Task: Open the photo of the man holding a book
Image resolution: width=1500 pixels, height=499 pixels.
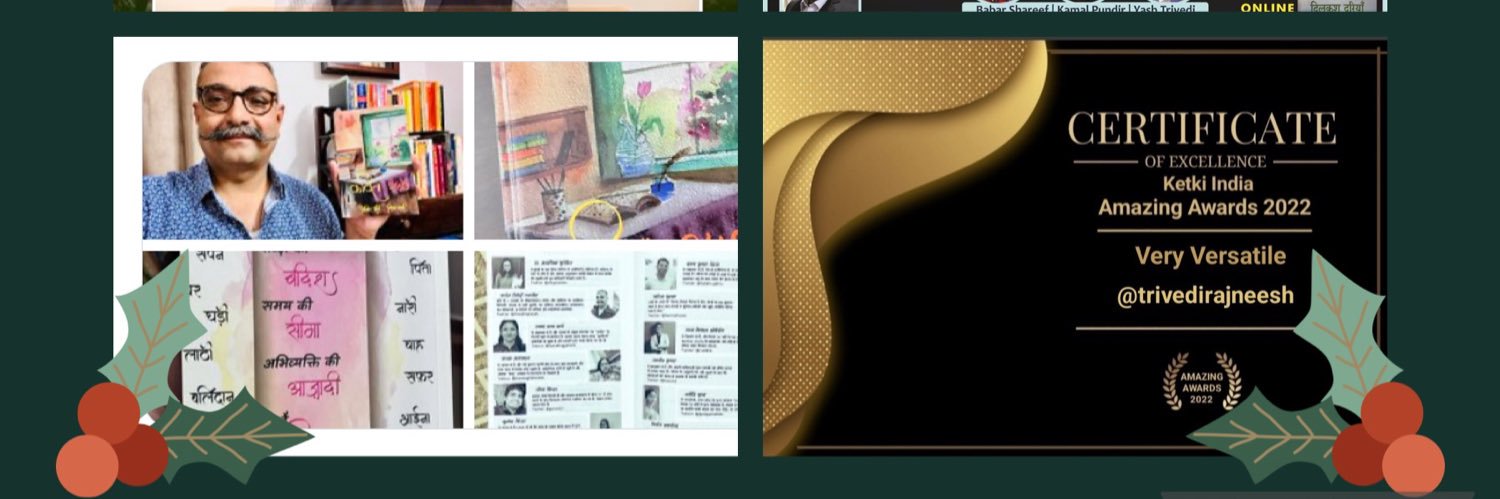Action: point(303,150)
